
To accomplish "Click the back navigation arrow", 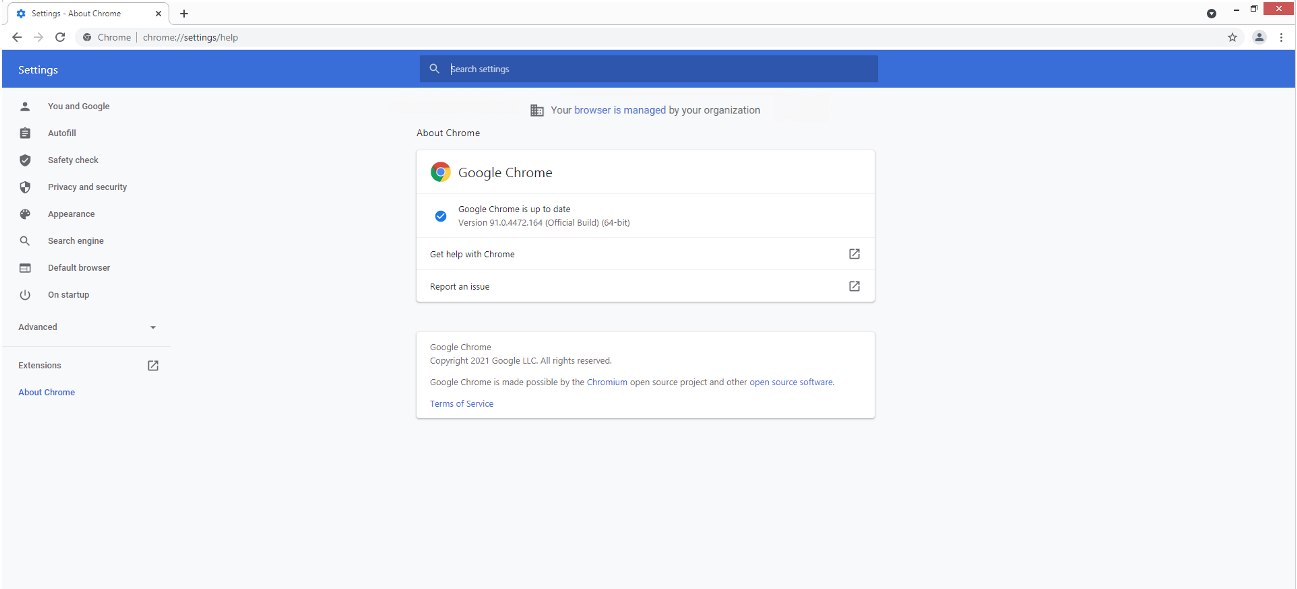I will pyautogui.click(x=16, y=37).
